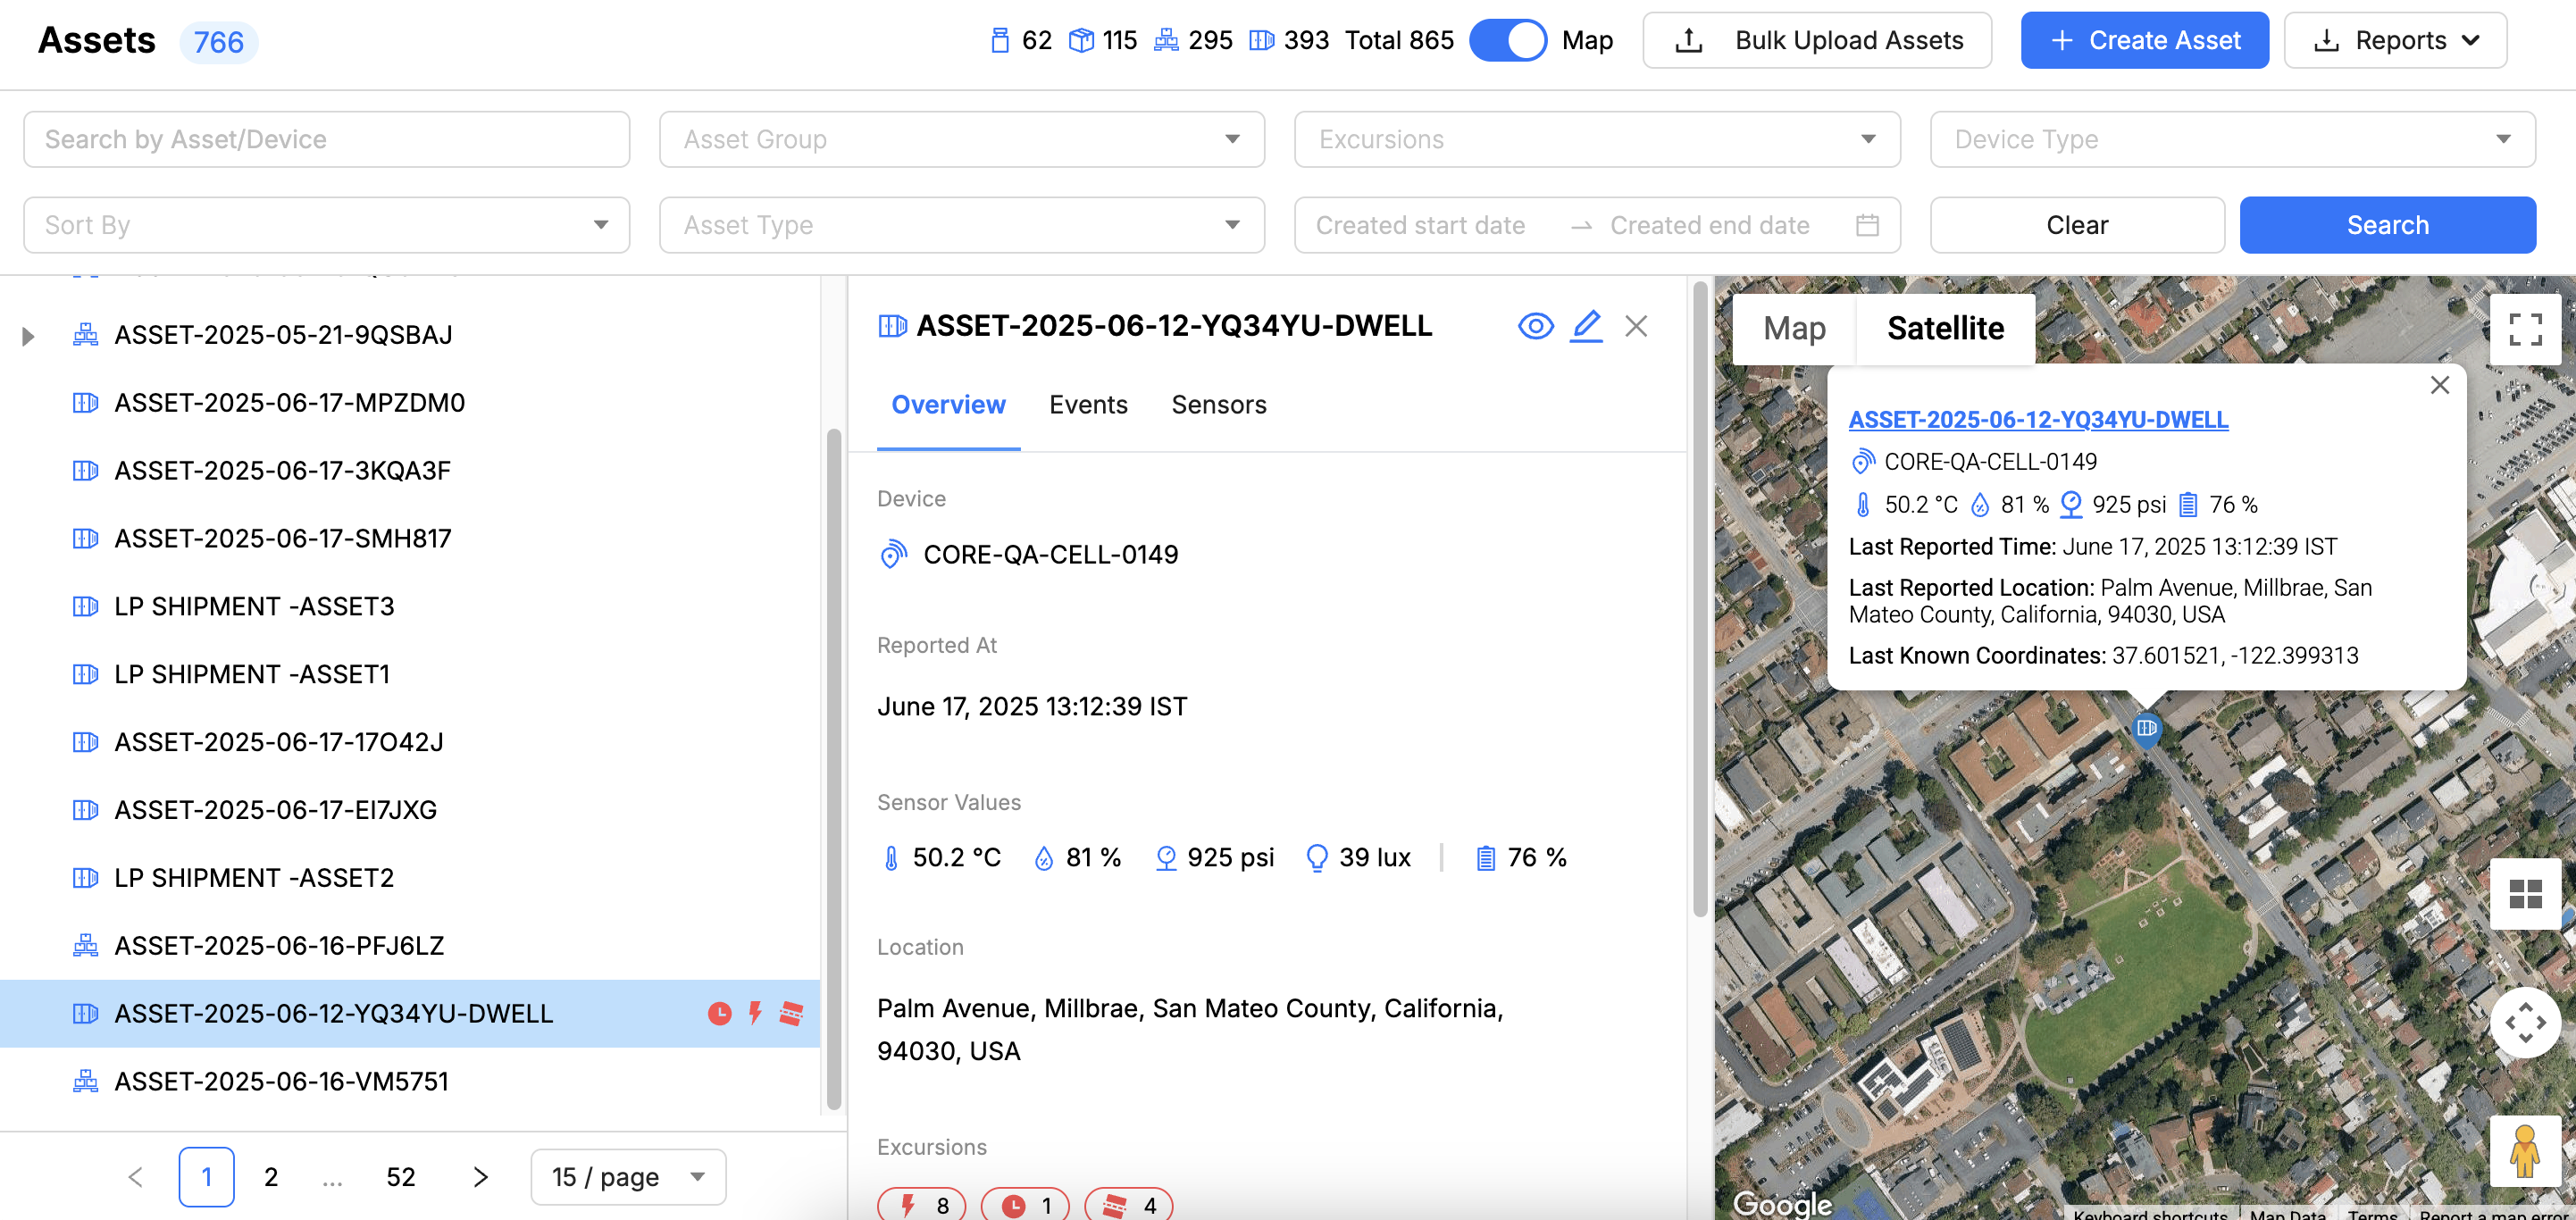
Task: Click the map camera pan control
Action: pos(2524,1022)
